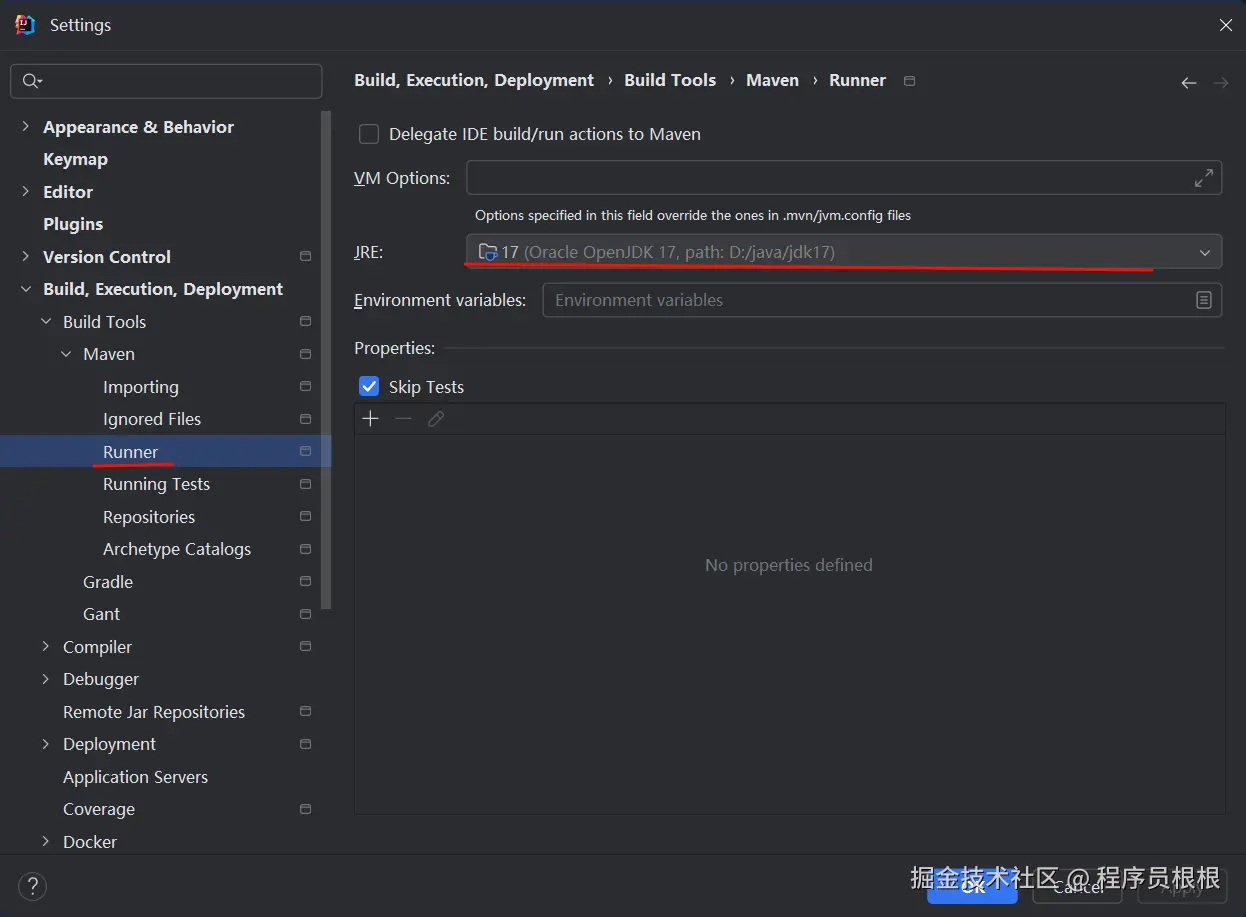The height and width of the screenshot is (917, 1246).
Task: Select Repositories under Maven
Action: tap(149, 517)
